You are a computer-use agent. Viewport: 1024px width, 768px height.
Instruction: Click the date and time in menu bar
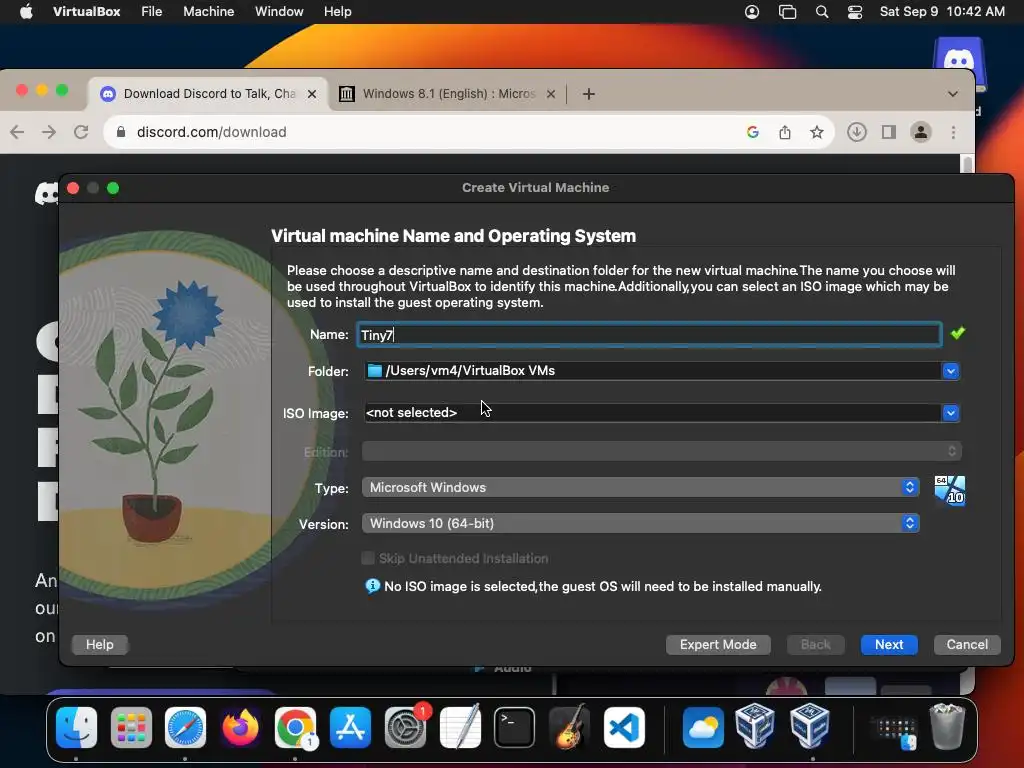pyautogui.click(x=942, y=12)
